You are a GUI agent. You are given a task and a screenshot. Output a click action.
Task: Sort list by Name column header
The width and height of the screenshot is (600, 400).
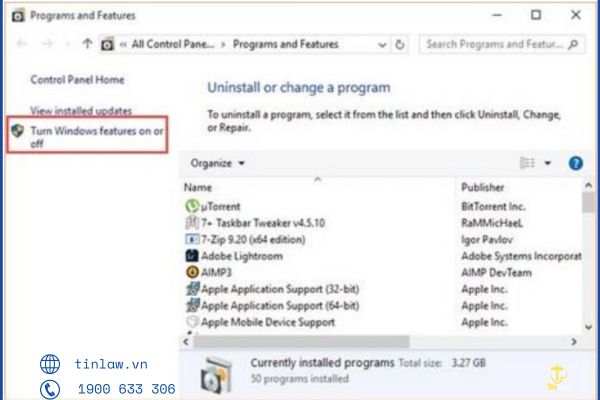[x=198, y=187]
